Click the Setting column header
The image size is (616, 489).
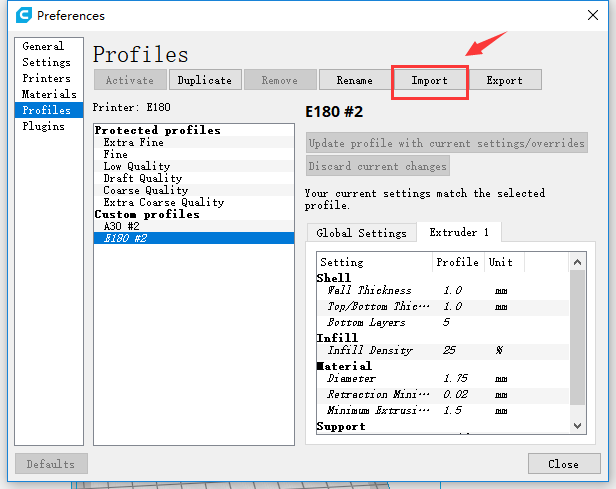(374, 262)
